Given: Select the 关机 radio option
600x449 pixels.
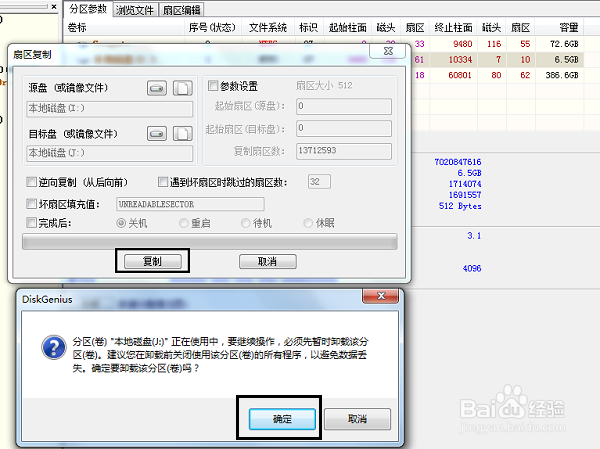Looking at the screenshot, I should coord(121,223).
